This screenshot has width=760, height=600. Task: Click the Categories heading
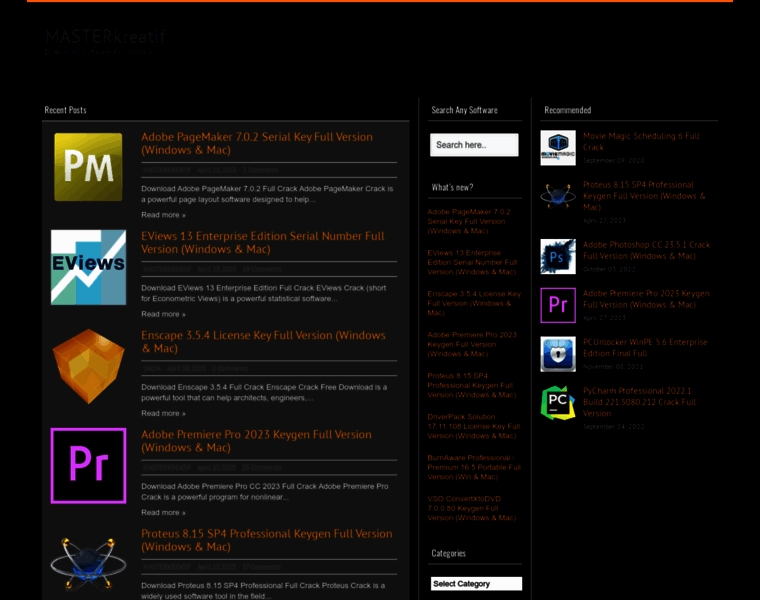pos(448,553)
